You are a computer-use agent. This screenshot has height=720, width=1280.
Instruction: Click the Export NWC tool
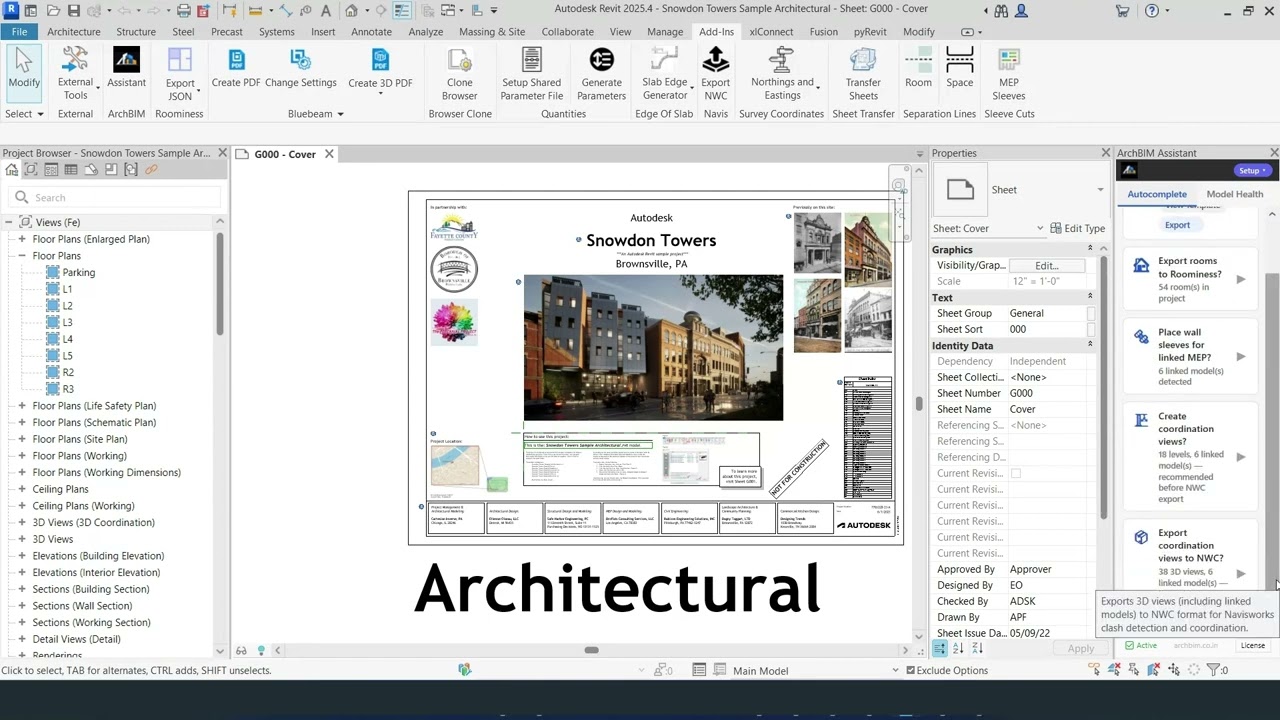716,73
